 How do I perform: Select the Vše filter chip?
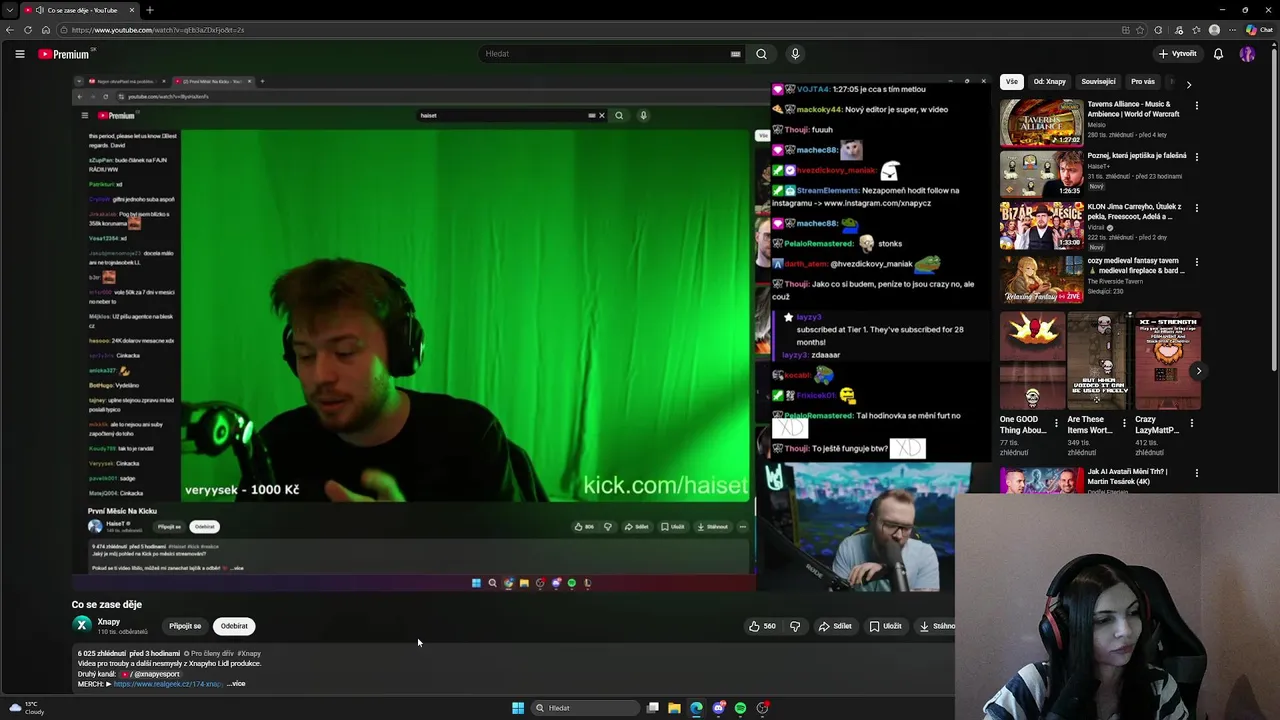1011,82
